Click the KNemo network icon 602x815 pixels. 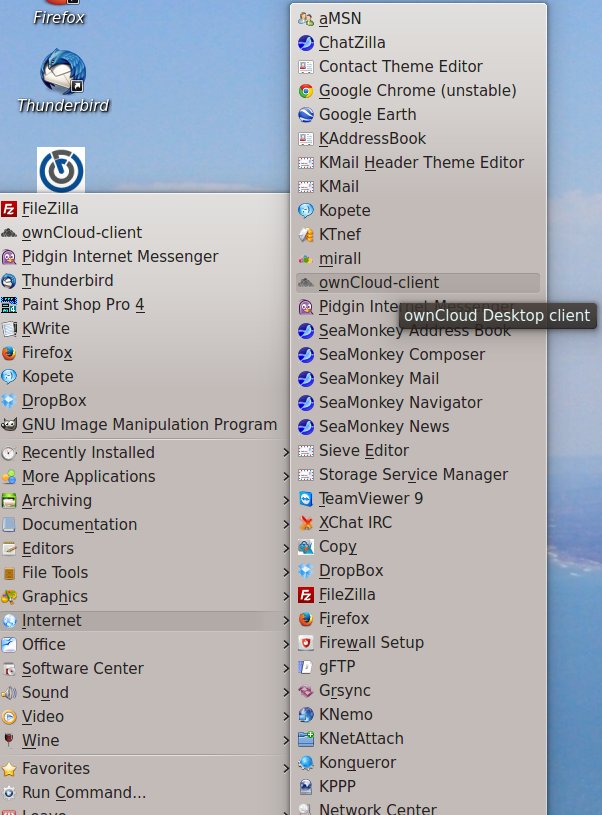coord(306,715)
